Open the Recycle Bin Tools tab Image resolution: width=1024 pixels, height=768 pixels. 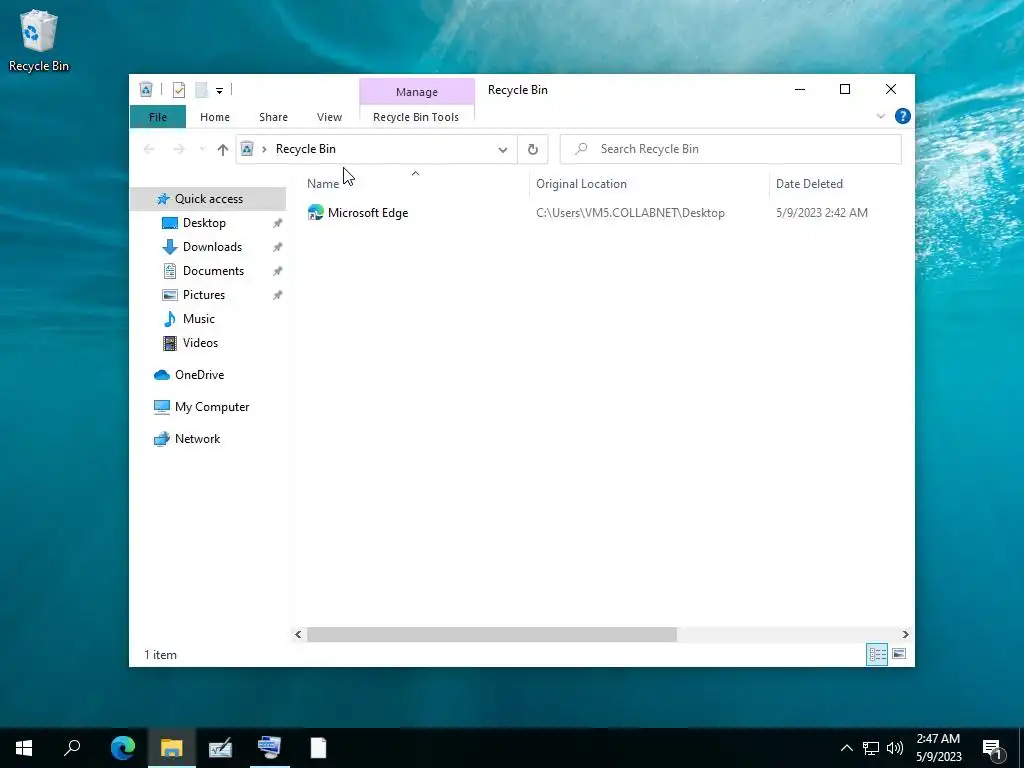[416, 117]
